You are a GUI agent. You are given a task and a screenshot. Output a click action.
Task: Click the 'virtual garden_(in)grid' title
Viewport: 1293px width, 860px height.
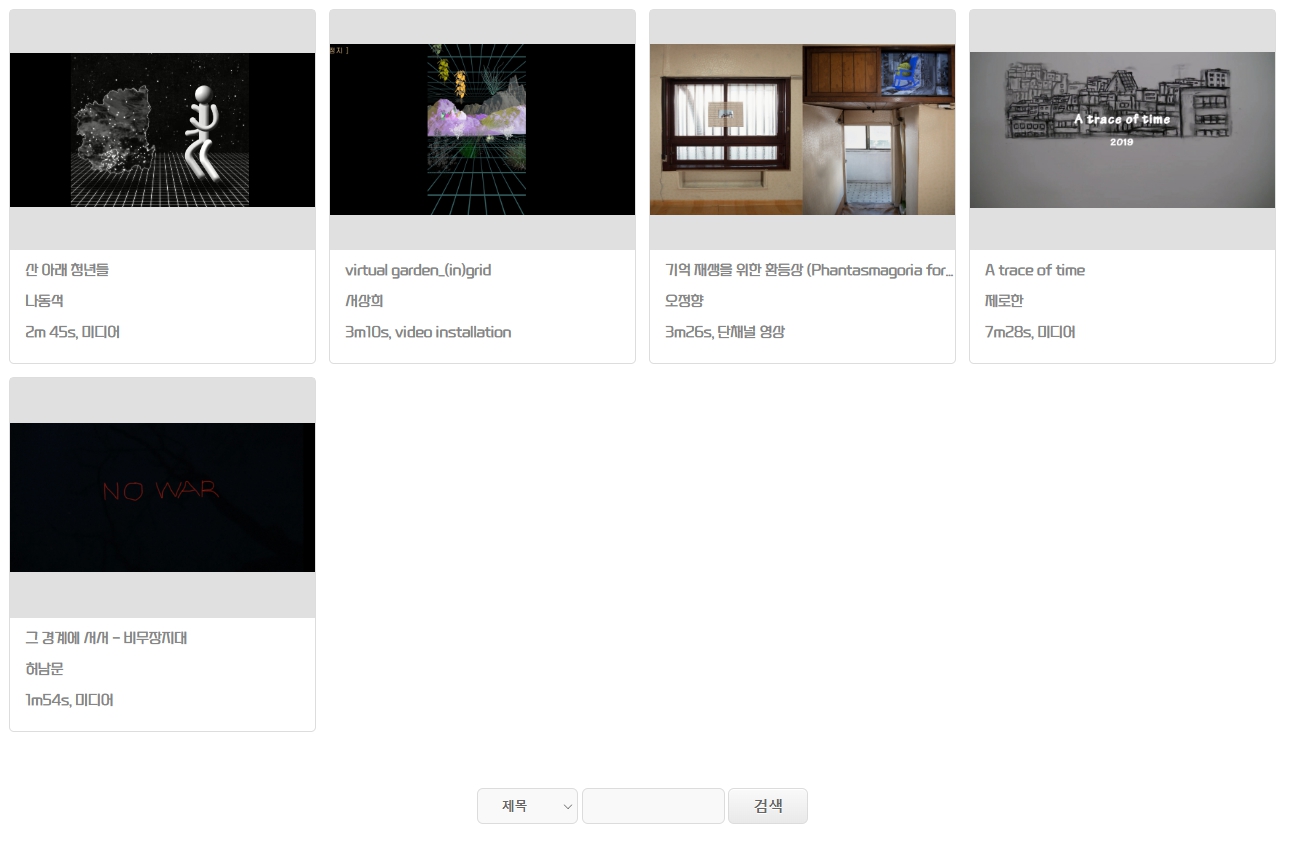click(418, 270)
